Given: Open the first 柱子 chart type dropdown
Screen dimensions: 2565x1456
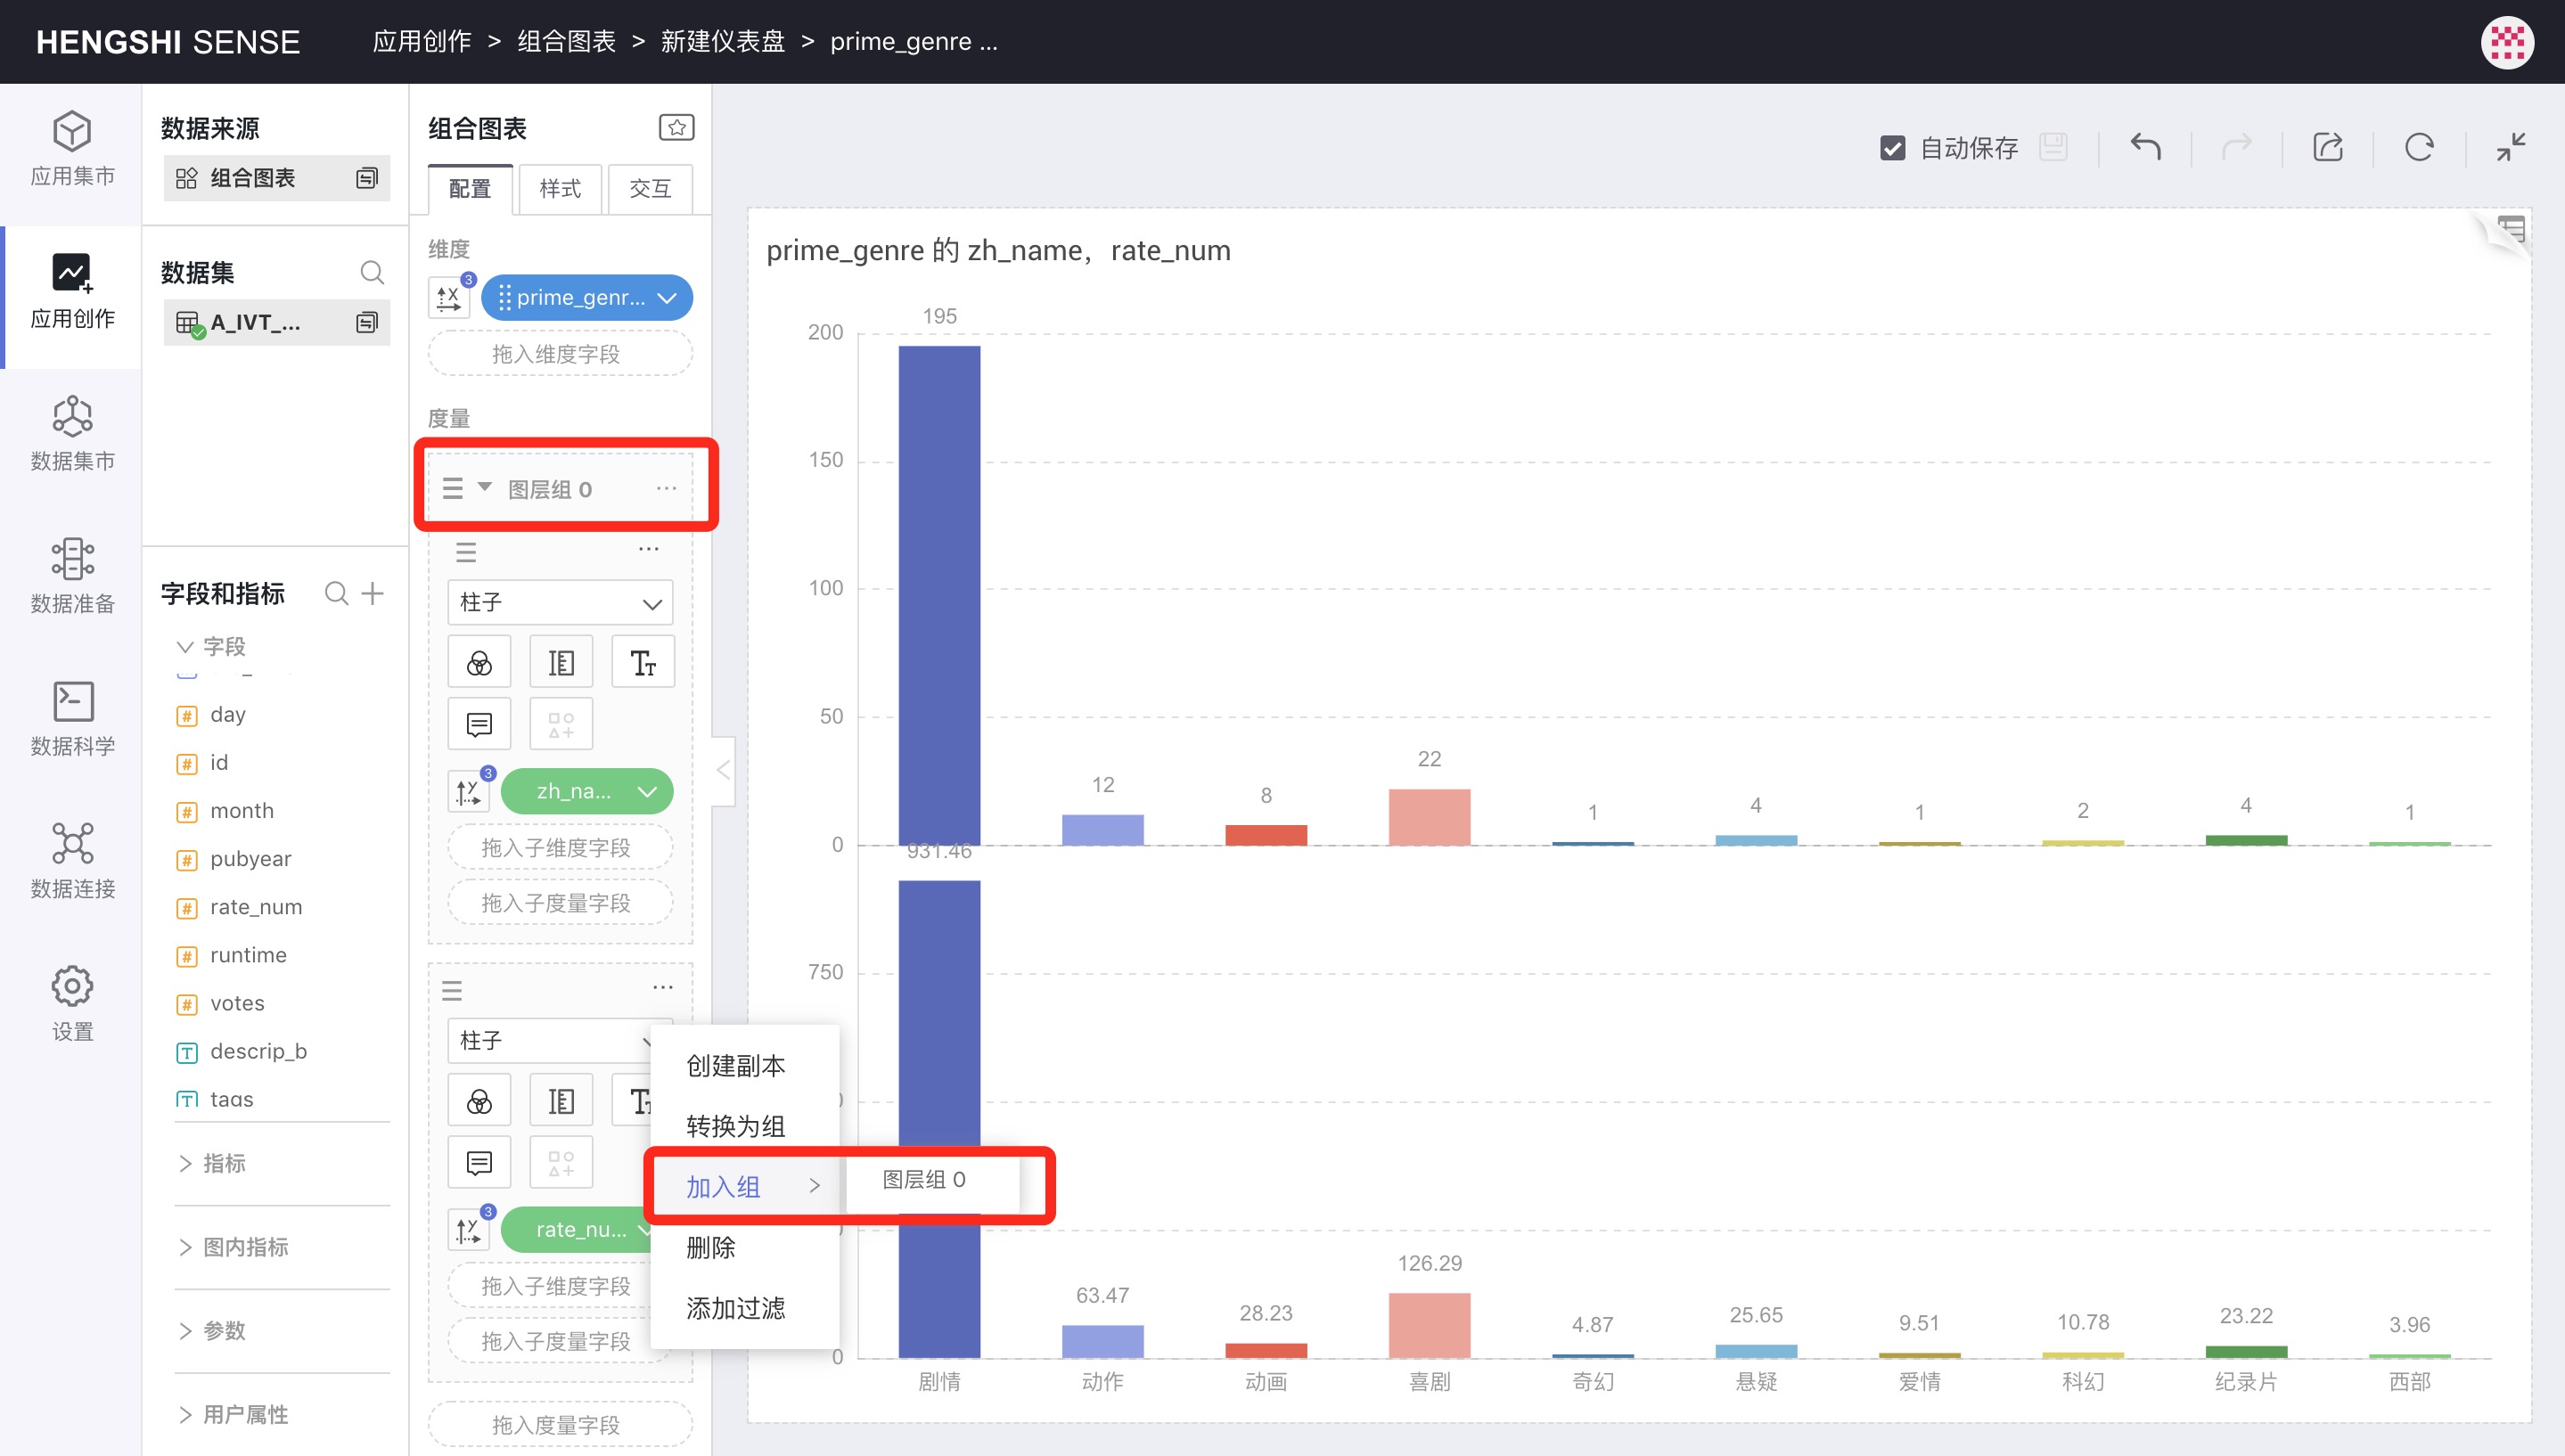Looking at the screenshot, I should (560, 602).
